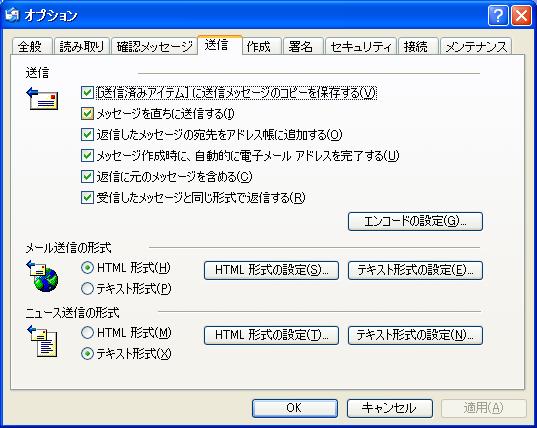Click the キャンセル button
Image resolution: width=537 pixels, height=428 pixels.
tap(389, 408)
